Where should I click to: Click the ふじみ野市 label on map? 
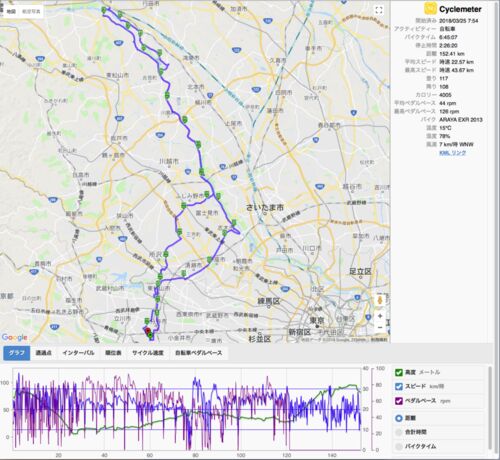click(190, 196)
